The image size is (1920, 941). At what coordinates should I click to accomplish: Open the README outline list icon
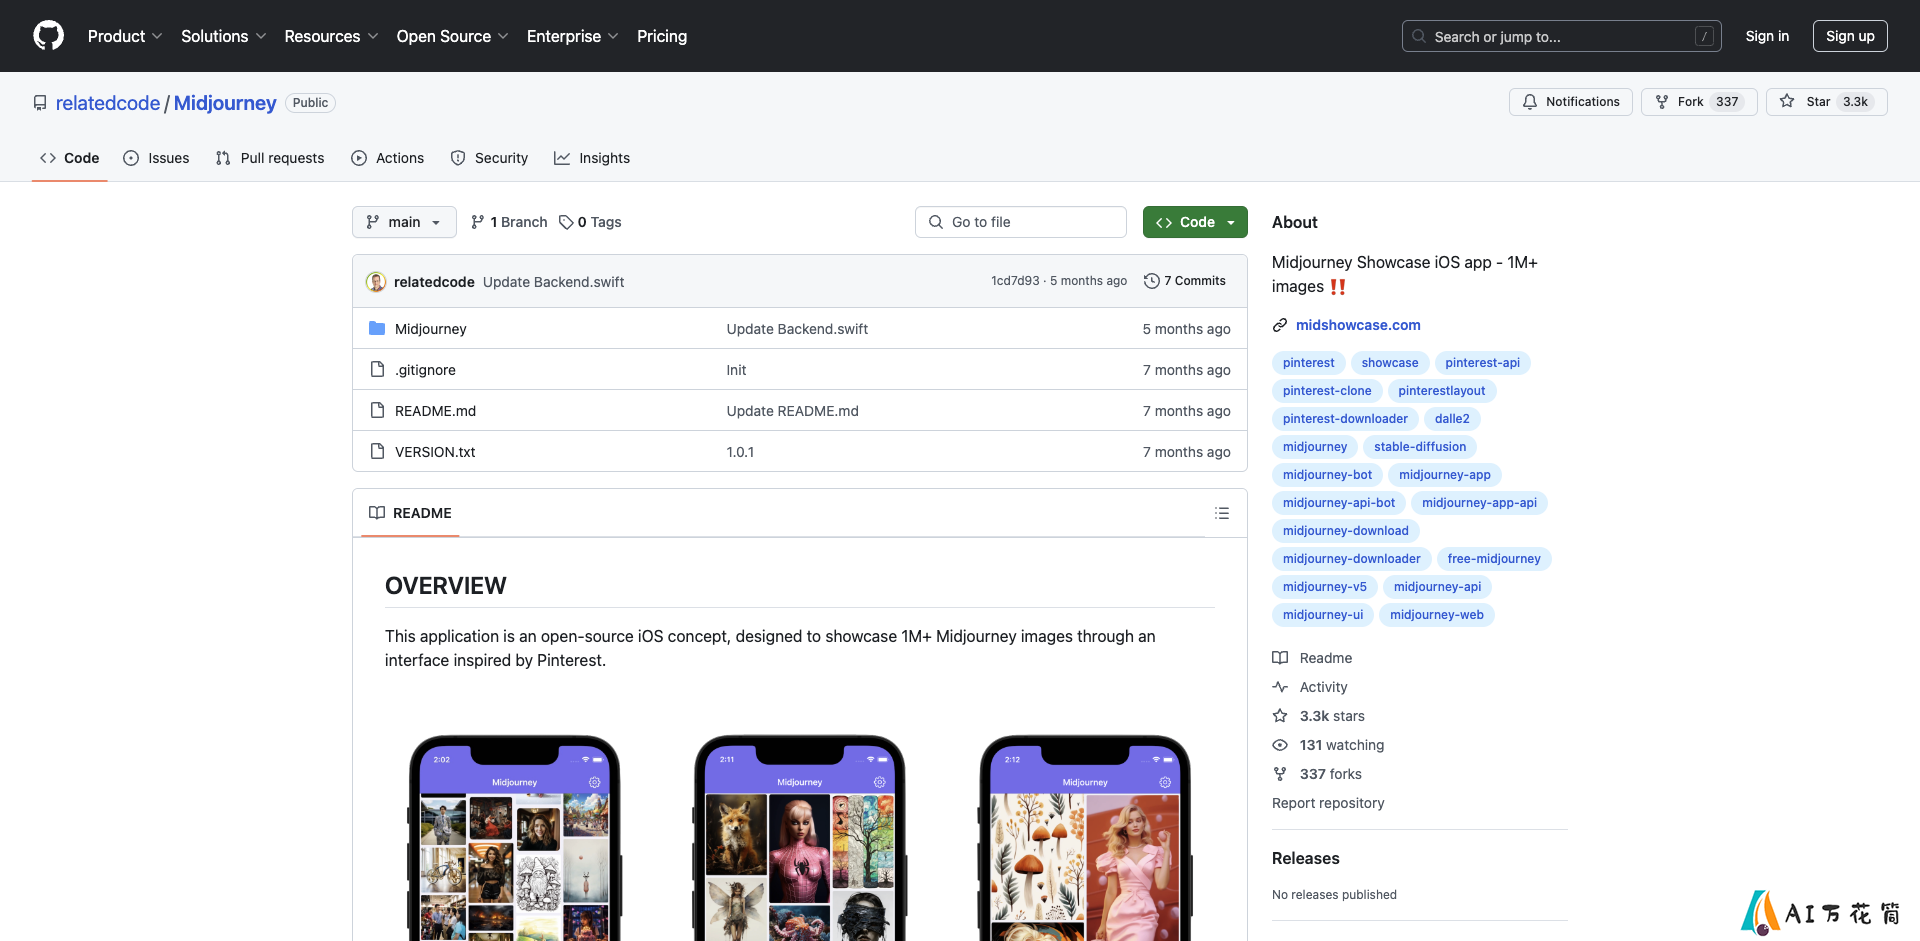(1222, 513)
